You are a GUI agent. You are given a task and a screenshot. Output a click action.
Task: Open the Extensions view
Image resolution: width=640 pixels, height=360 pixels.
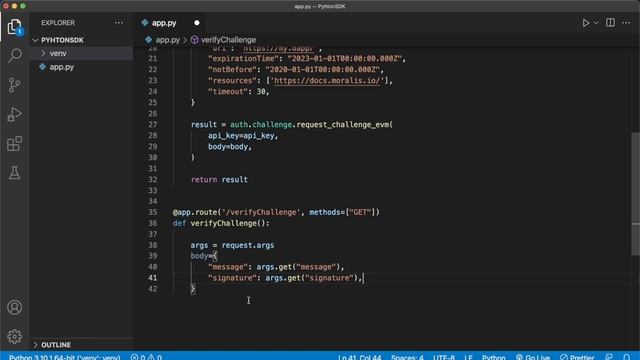tap(15, 144)
